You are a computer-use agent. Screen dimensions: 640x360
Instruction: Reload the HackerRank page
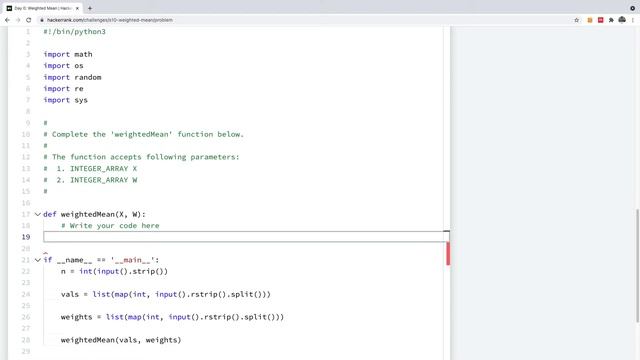(29, 20)
